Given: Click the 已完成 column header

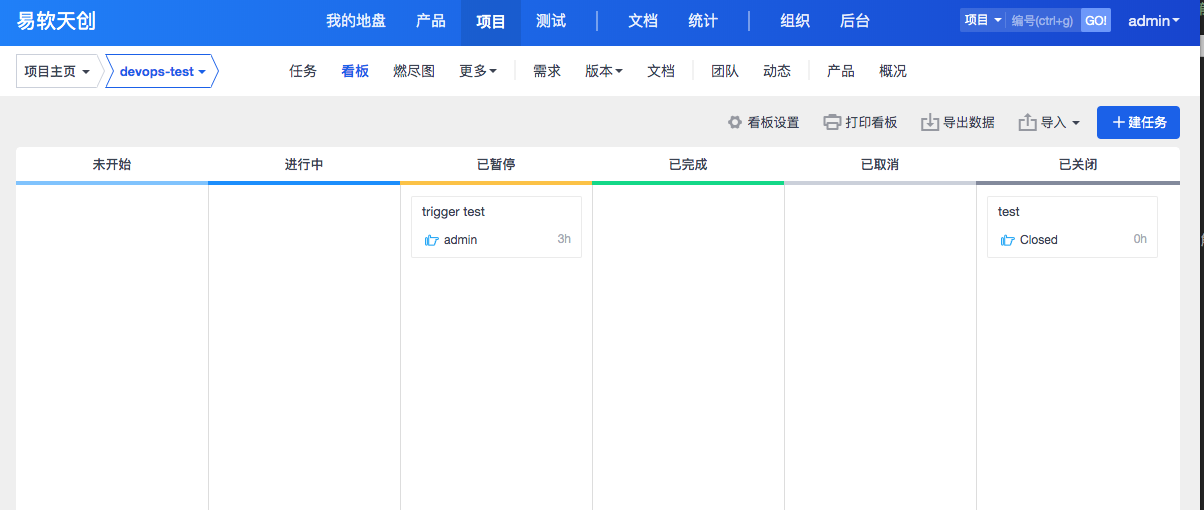Looking at the screenshot, I should point(688,164).
